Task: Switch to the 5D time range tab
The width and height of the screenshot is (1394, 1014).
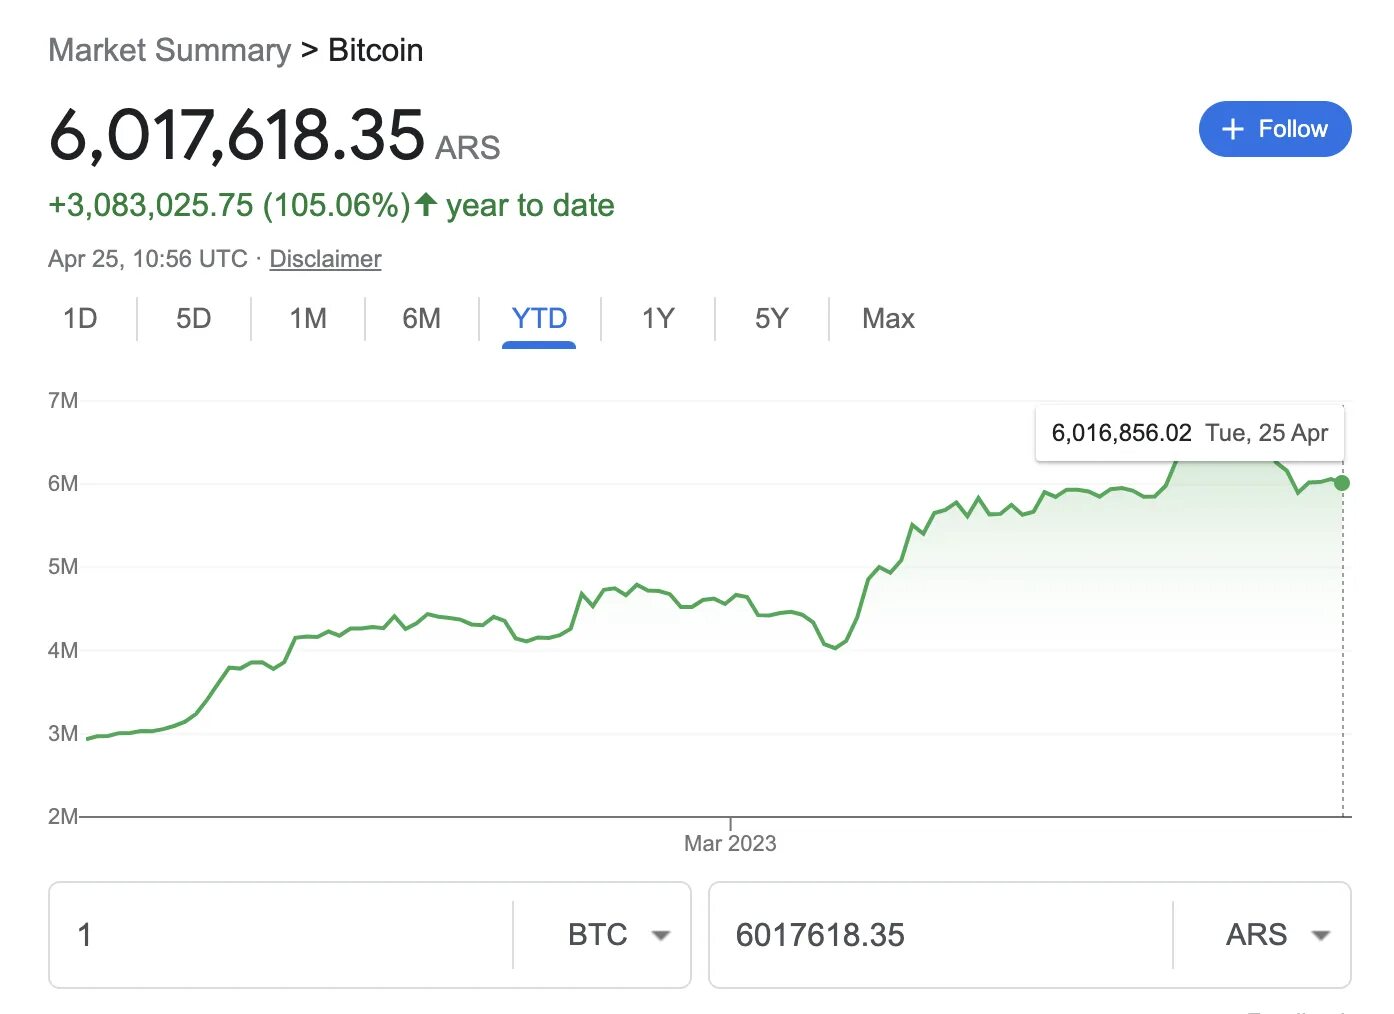Action: [x=193, y=319]
